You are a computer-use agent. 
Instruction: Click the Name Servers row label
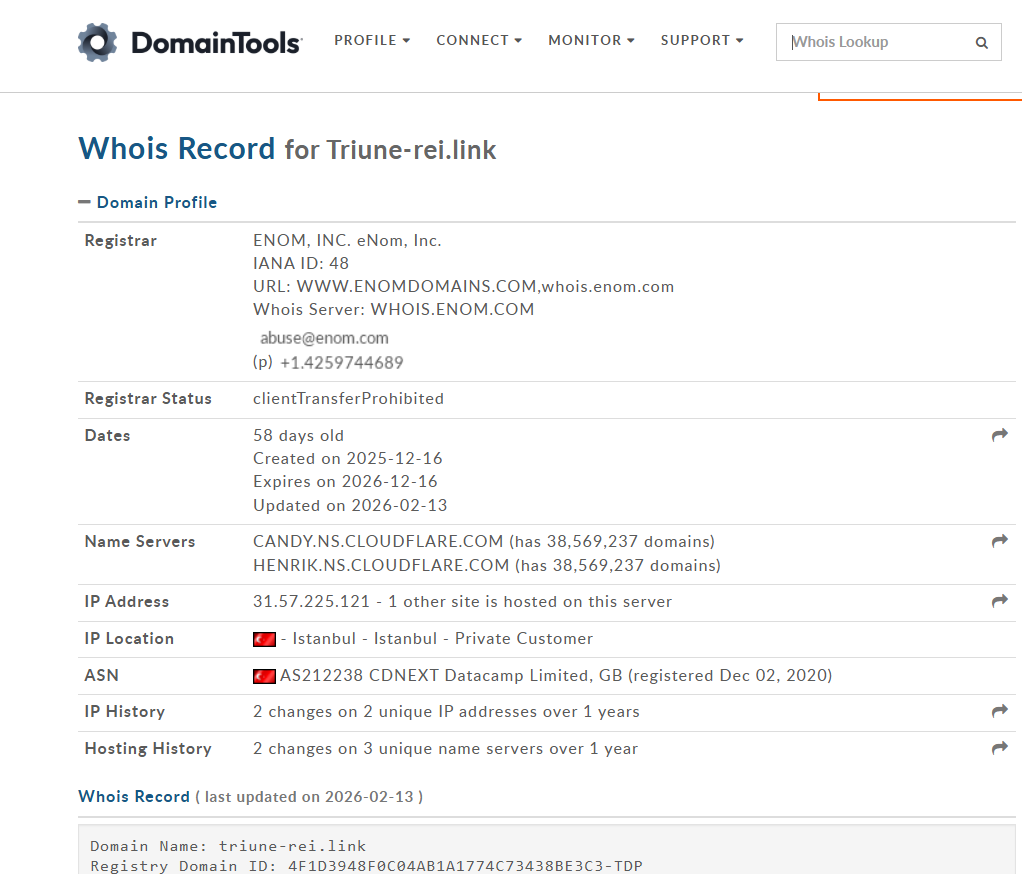tap(139, 542)
